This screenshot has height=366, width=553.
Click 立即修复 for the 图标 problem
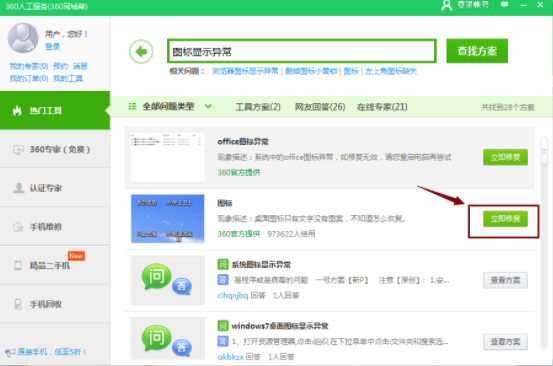[x=505, y=219]
